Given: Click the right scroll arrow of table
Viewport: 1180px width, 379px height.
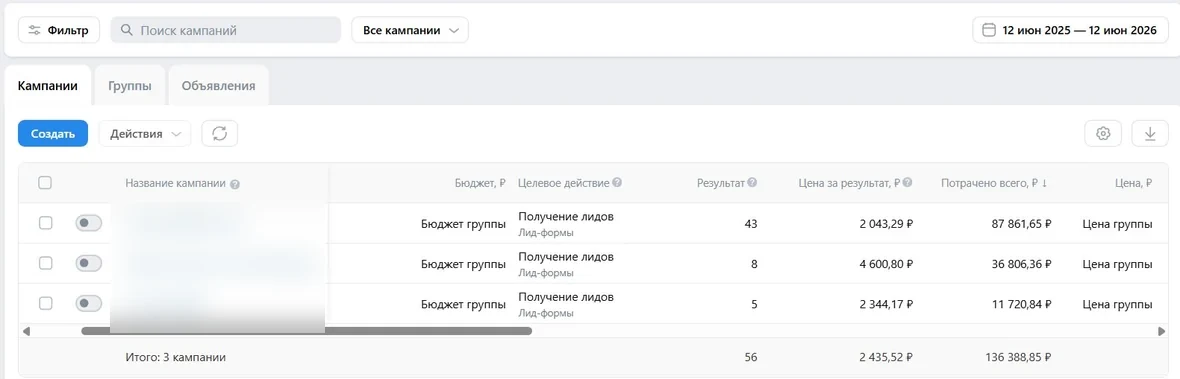Looking at the screenshot, I should pyautogui.click(x=1161, y=331).
